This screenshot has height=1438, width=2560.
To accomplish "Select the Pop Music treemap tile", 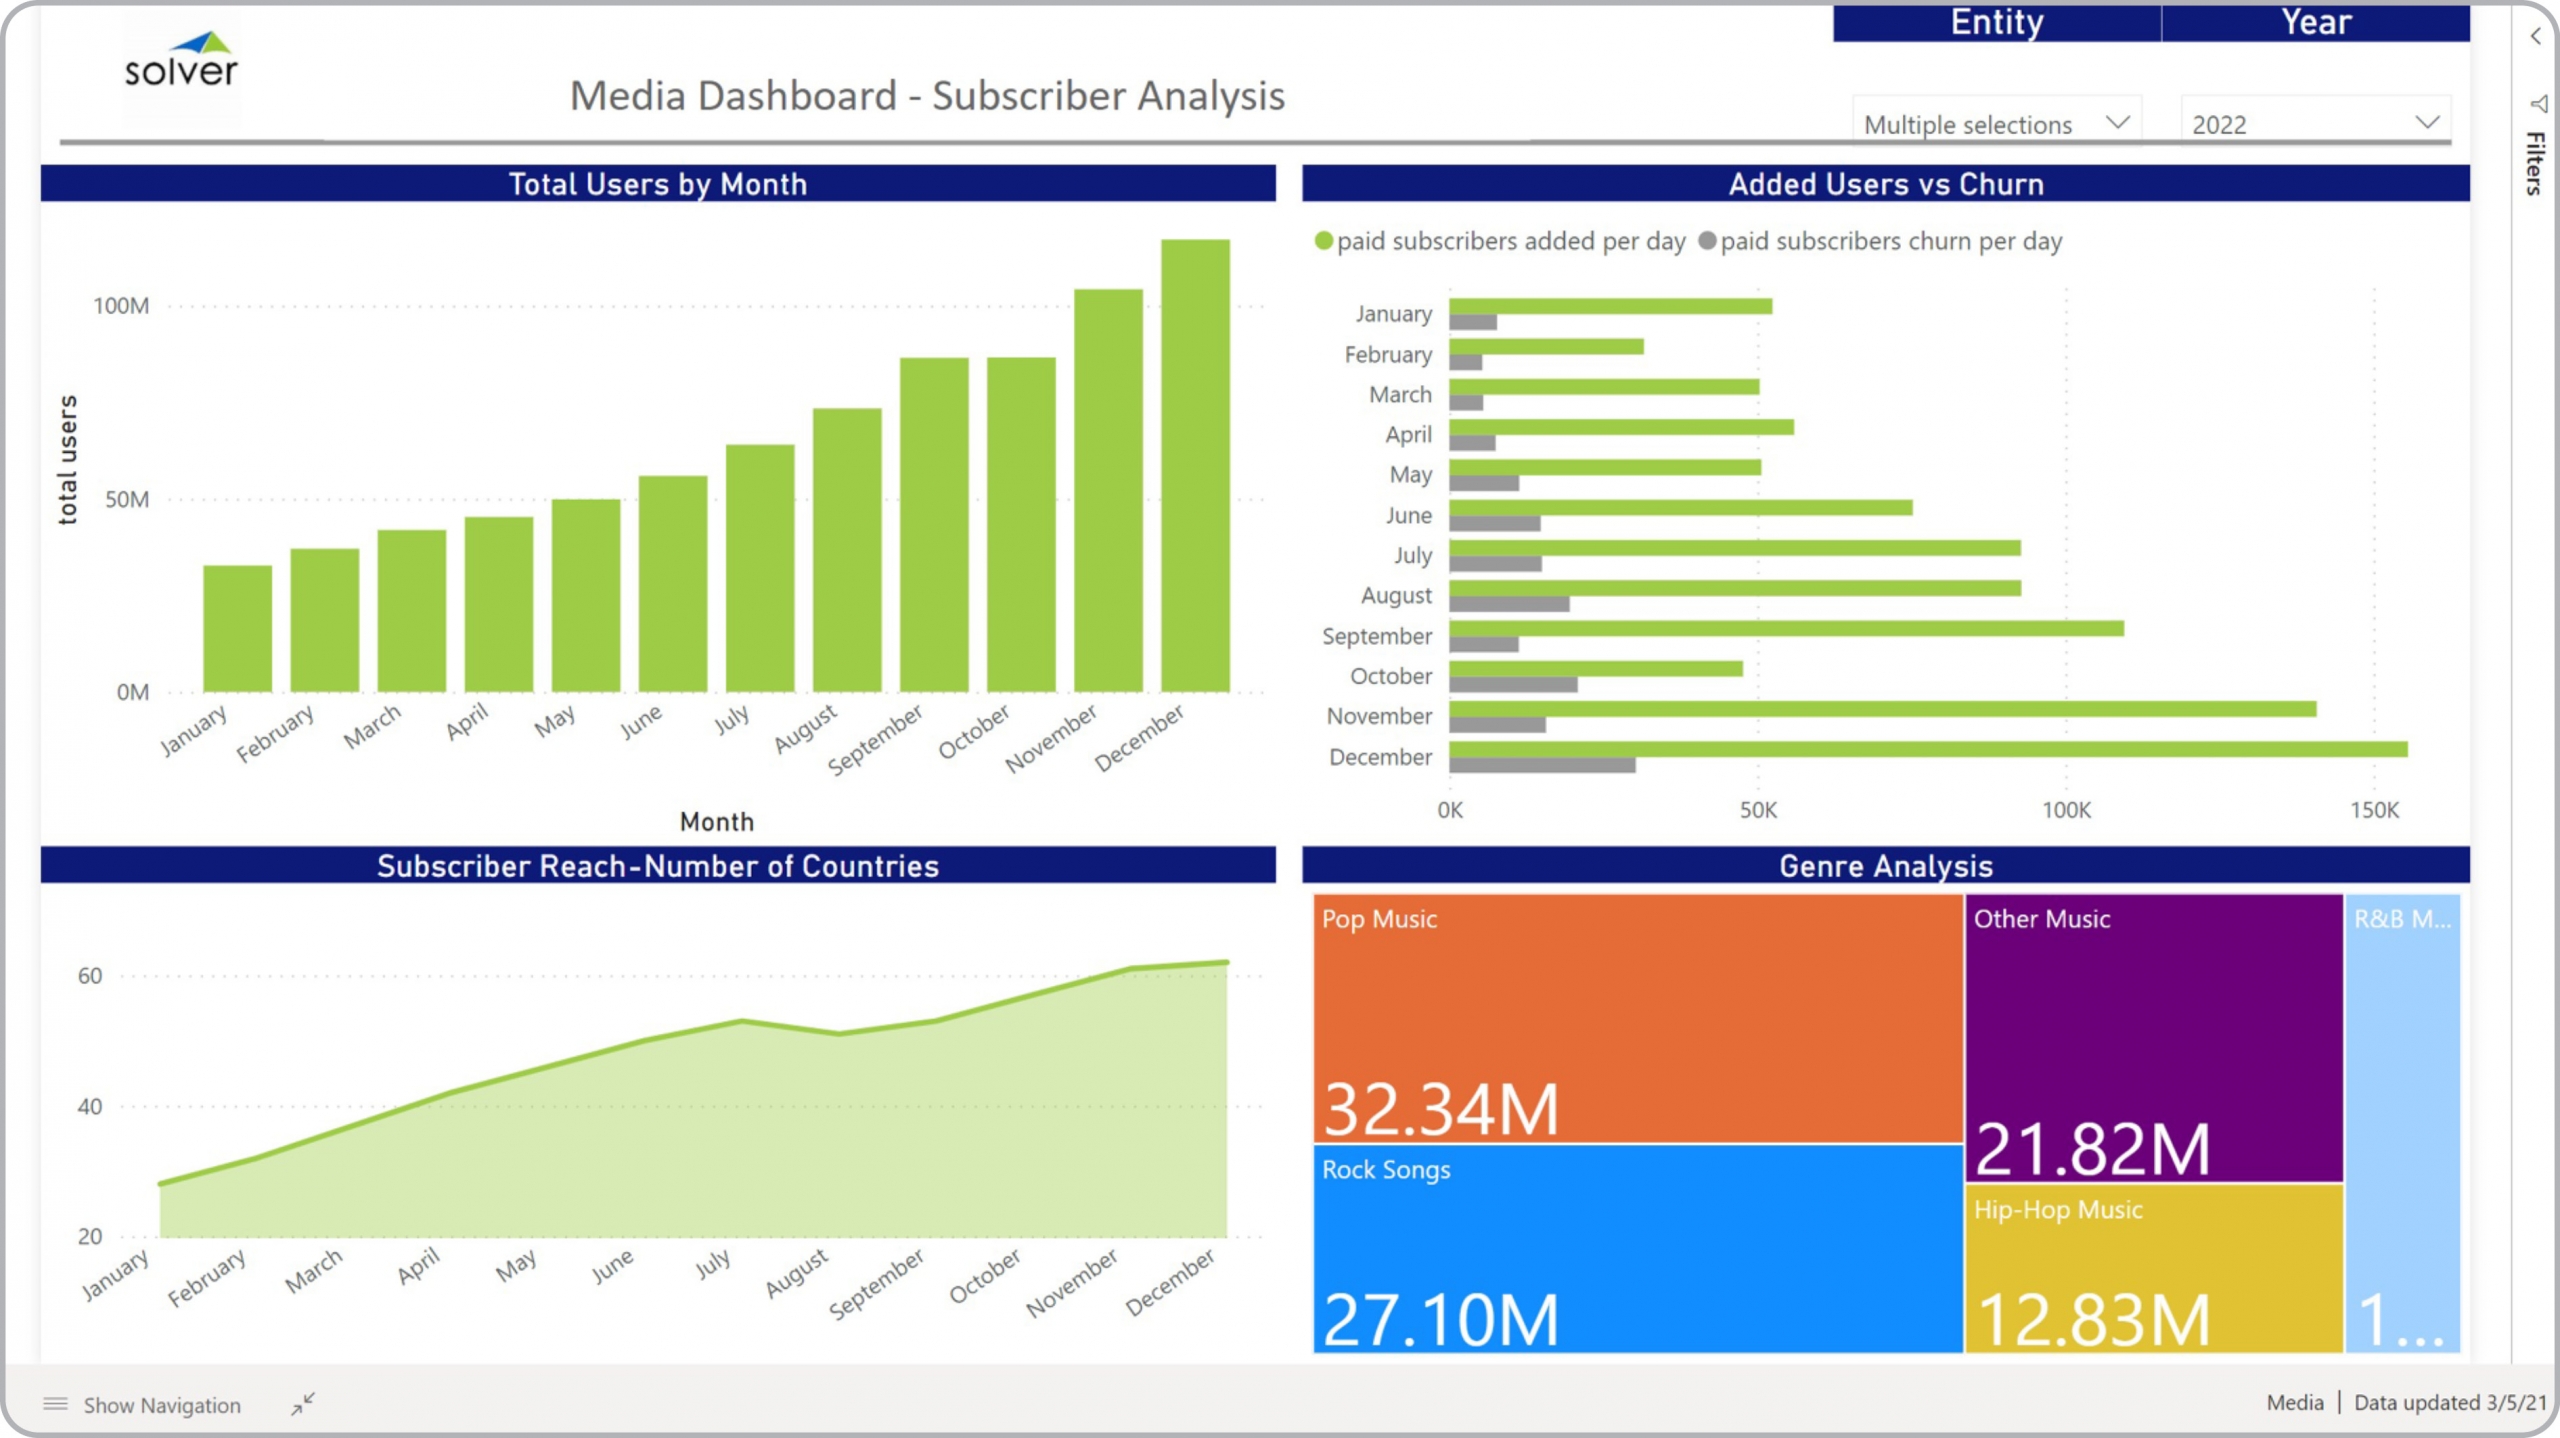I will (1637, 1018).
